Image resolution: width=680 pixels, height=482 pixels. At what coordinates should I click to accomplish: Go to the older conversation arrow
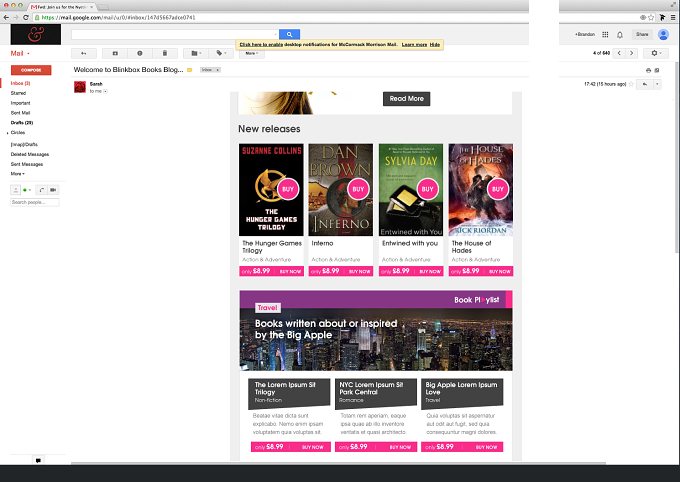(631, 53)
